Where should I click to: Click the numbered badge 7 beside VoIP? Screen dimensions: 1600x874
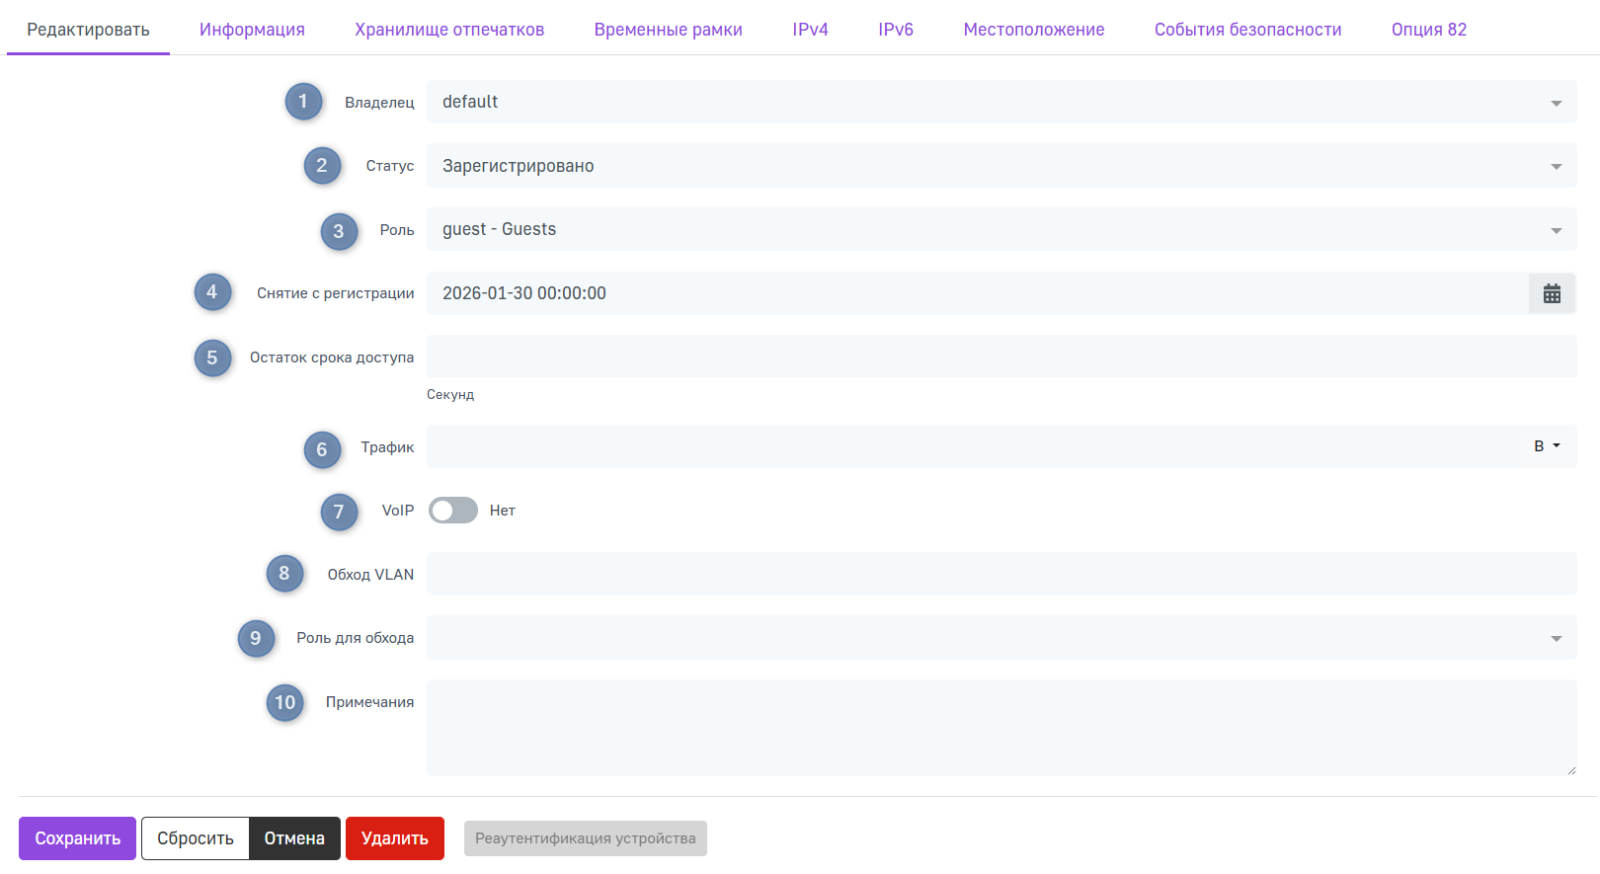(339, 512)
